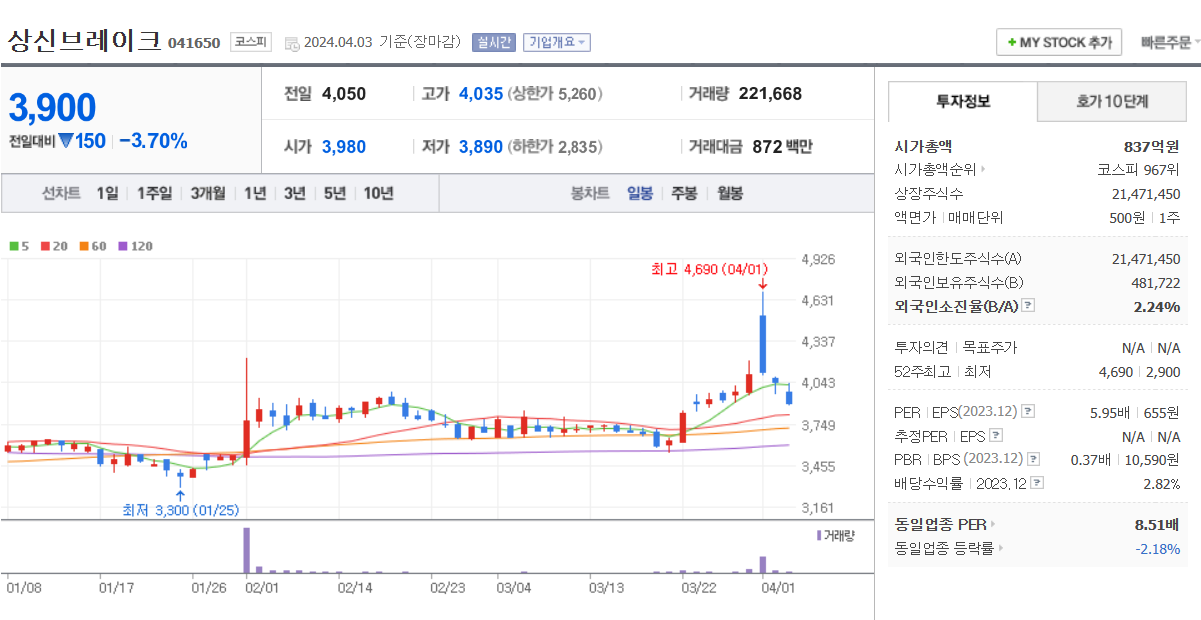Open help icon beside 추정PER EPS
Viewport: 1201px width, 620px height.
(x=995, y=436)
